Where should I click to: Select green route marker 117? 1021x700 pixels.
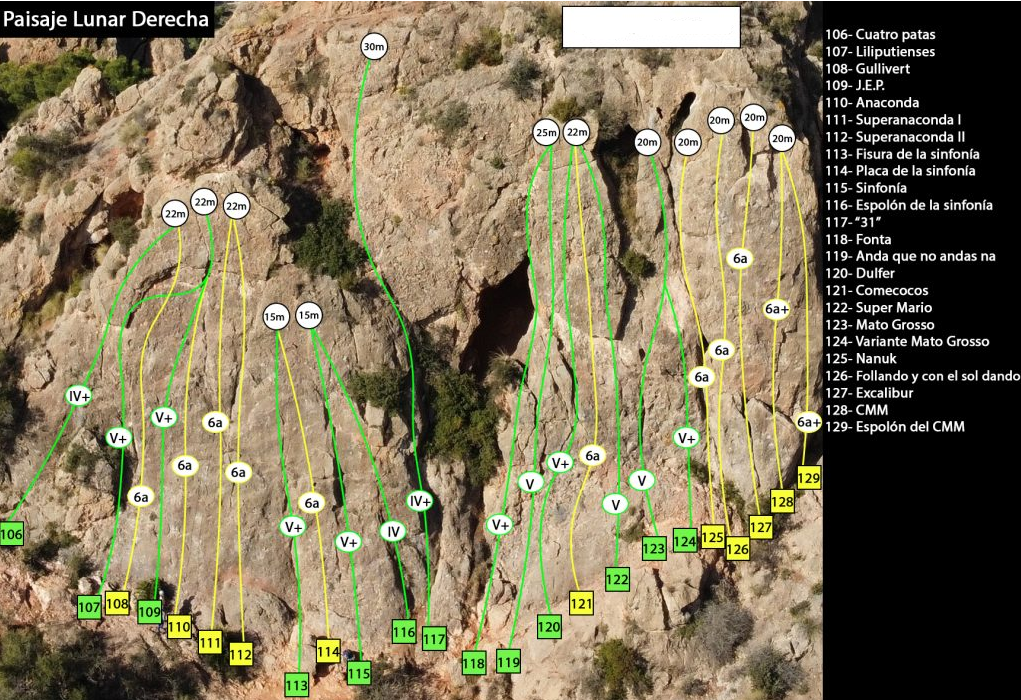(x=434, y=638)
